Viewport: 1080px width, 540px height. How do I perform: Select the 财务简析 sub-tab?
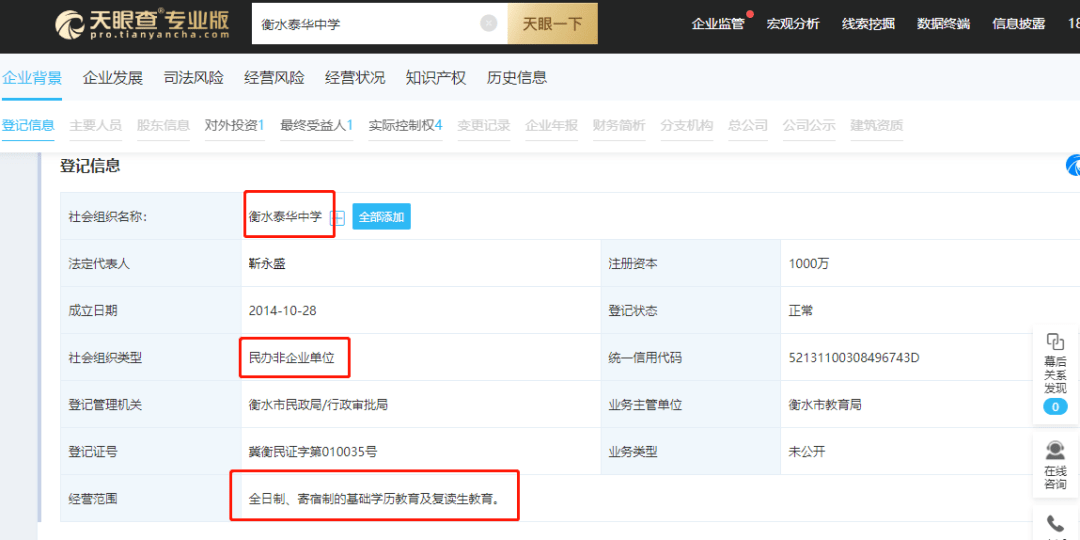coord(619,125)
